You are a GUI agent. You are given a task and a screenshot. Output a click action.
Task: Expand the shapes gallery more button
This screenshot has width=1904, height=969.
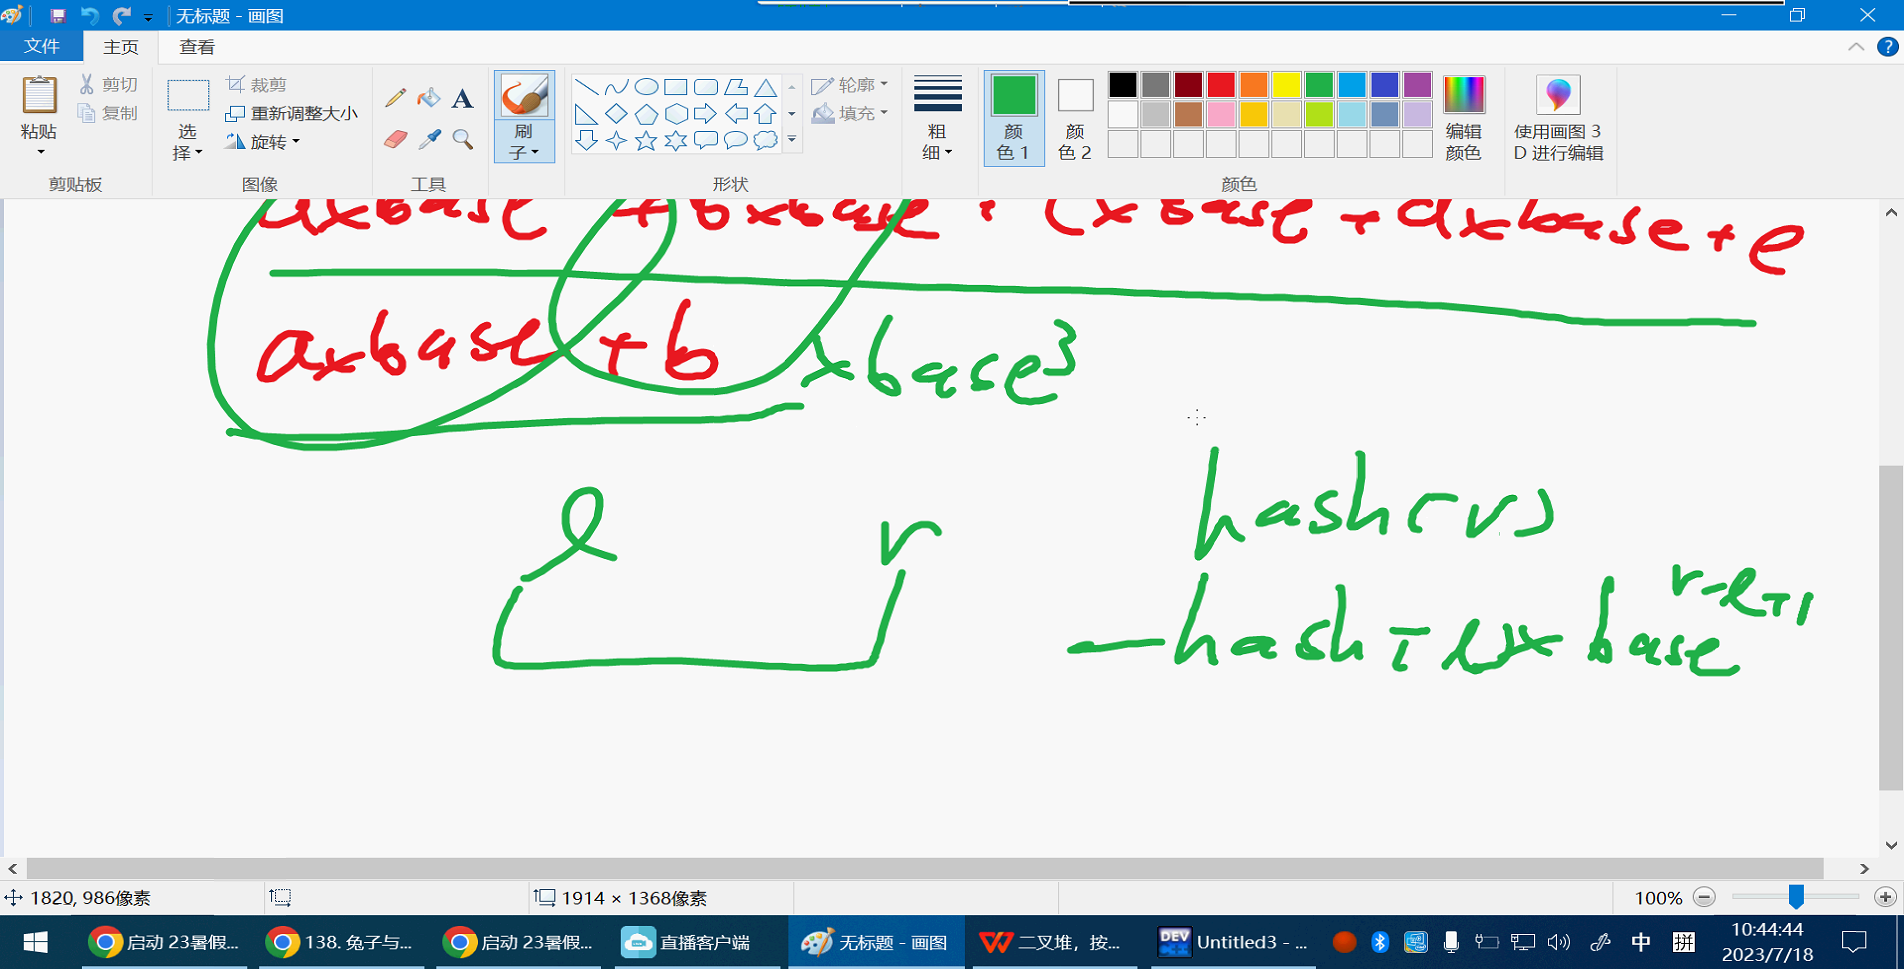792,140
